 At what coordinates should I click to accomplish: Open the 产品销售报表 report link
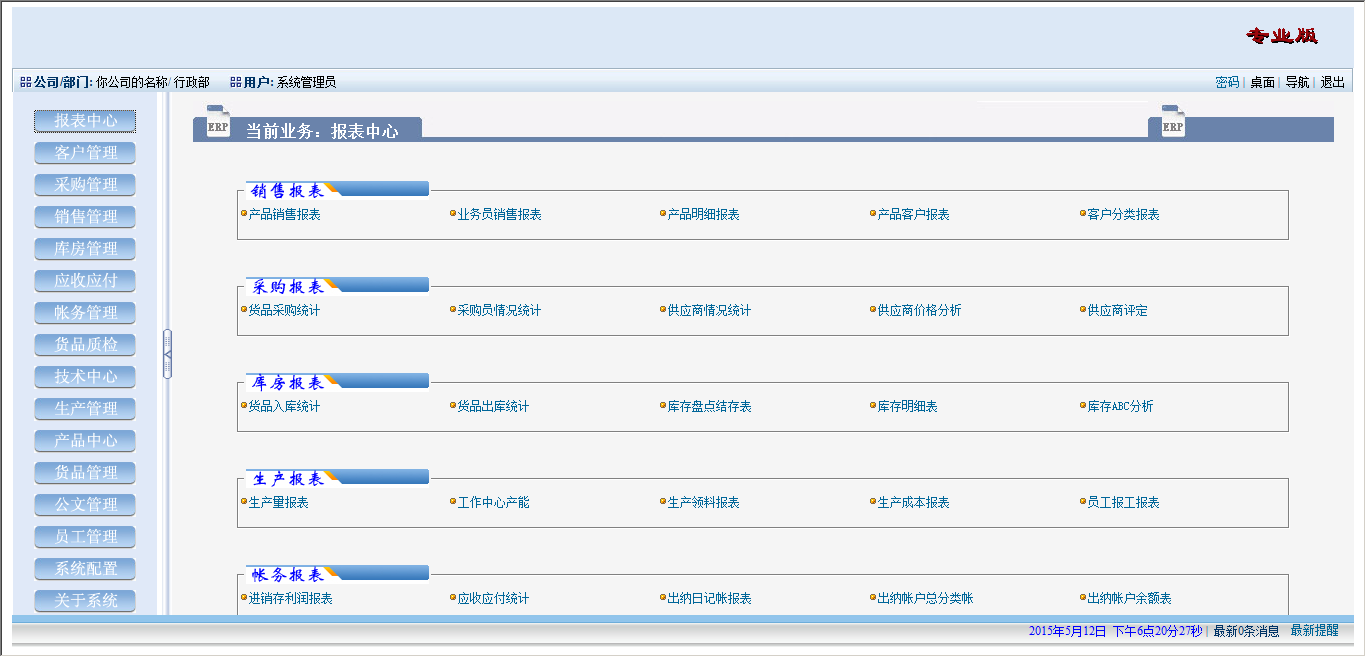284,215
